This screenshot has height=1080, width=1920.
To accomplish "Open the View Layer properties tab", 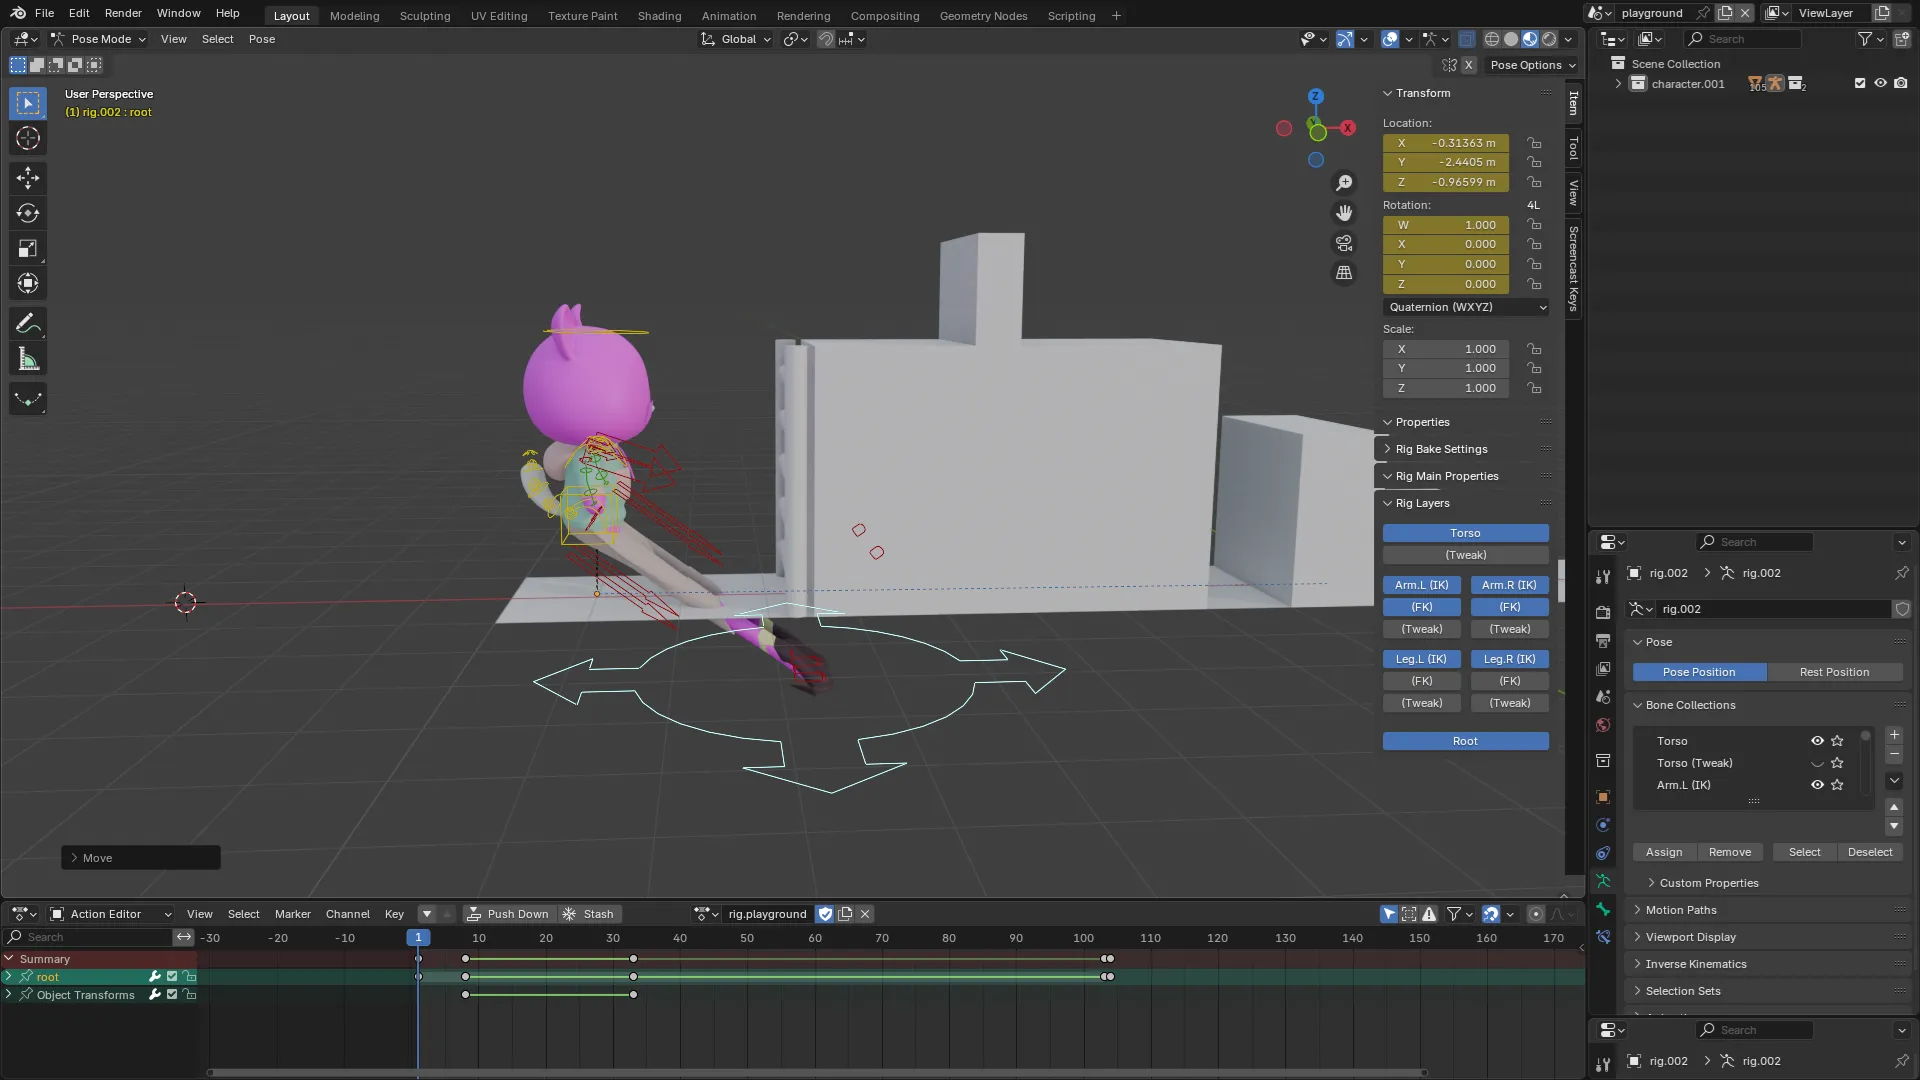I will coord(1603,668).
